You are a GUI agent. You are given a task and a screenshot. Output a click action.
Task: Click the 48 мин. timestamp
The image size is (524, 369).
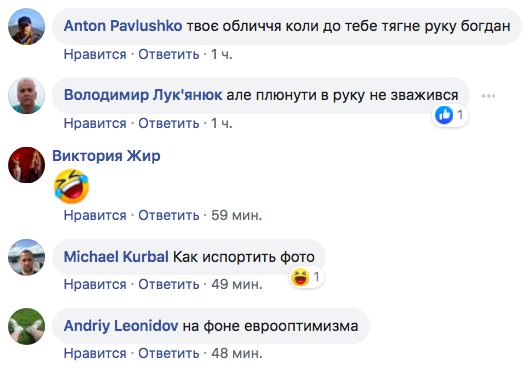[x=237, y=353]
